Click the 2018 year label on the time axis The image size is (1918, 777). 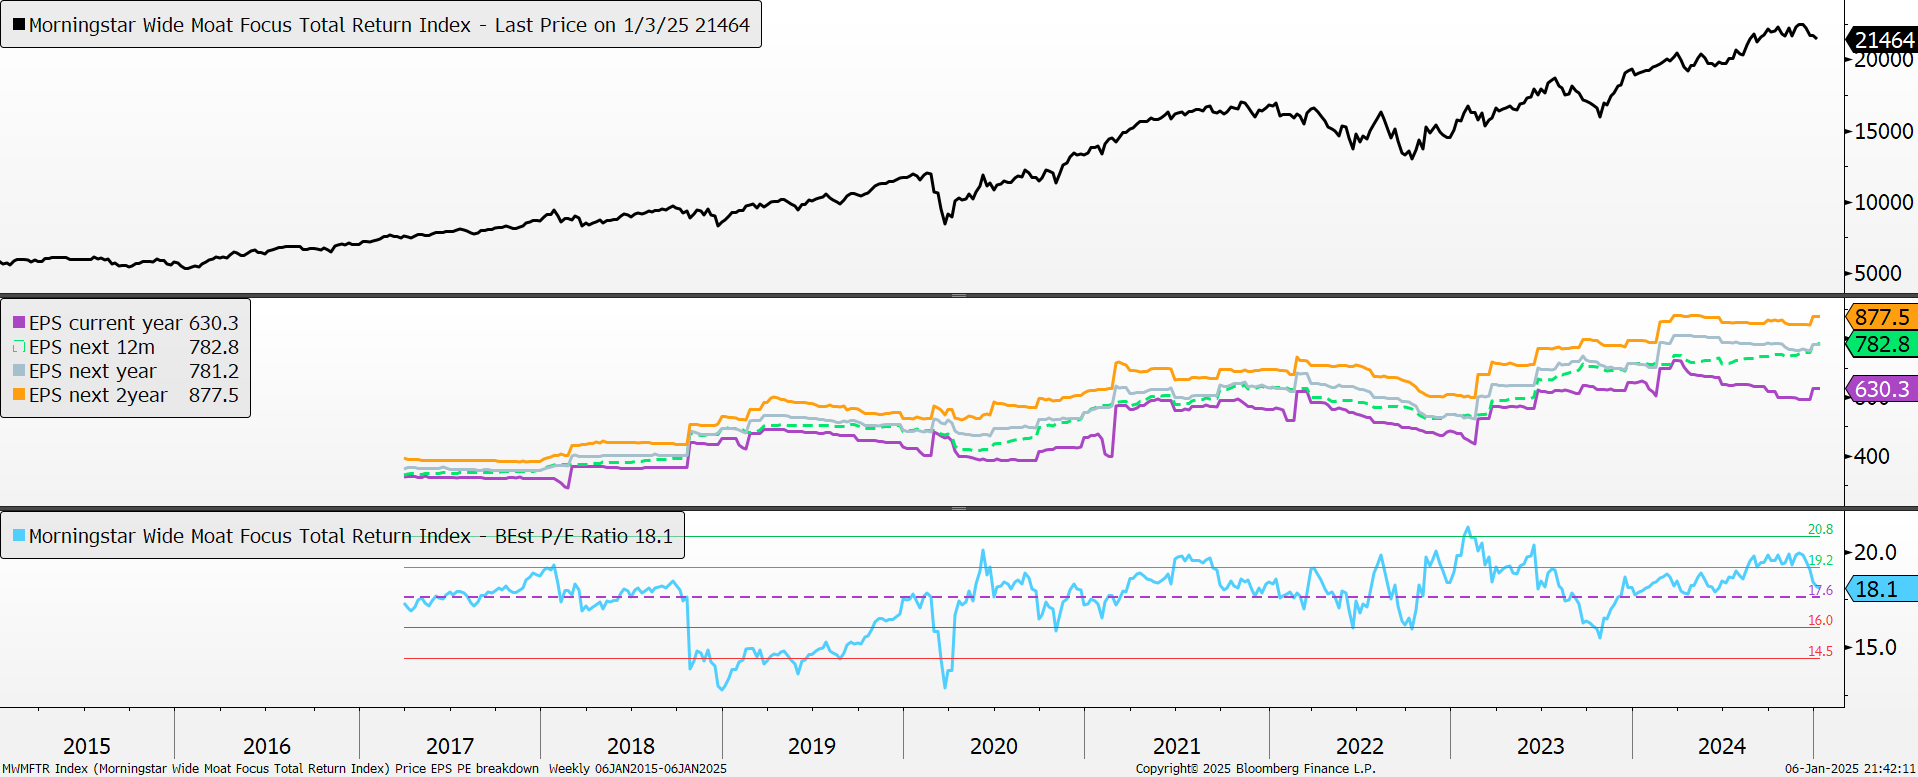[x=631, y=746]
